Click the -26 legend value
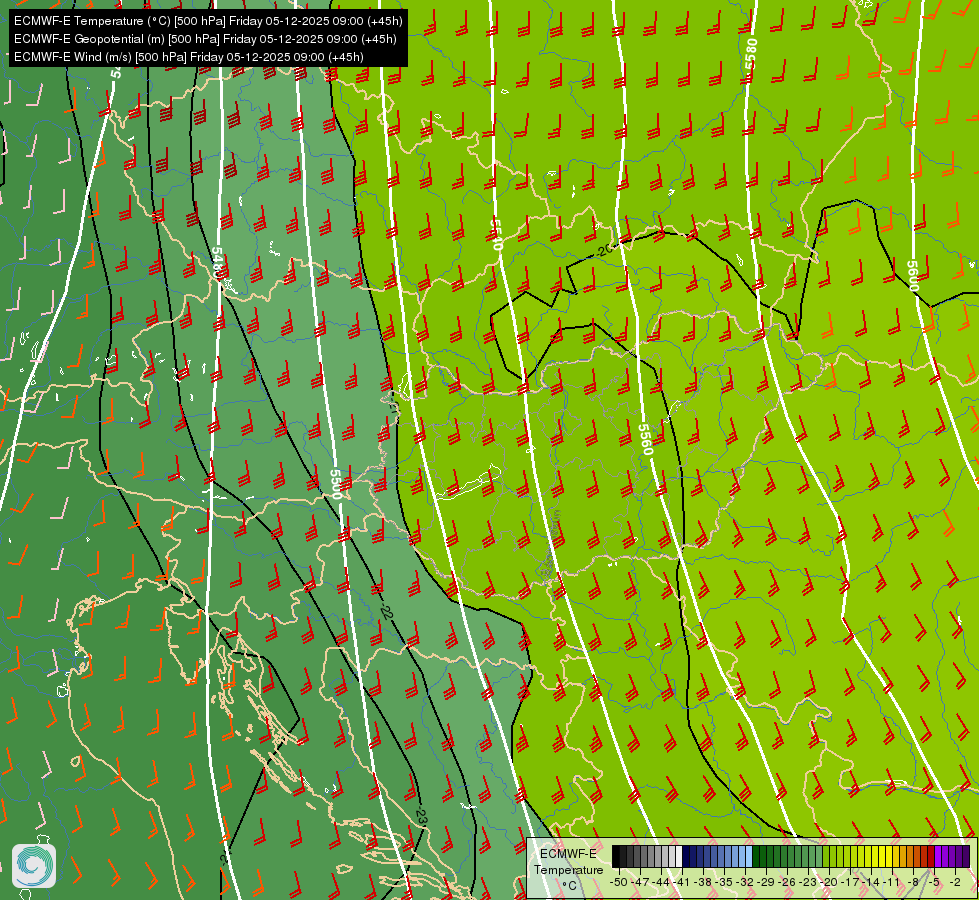The width and height of the screenshot is (979, 900). point(787,882)
